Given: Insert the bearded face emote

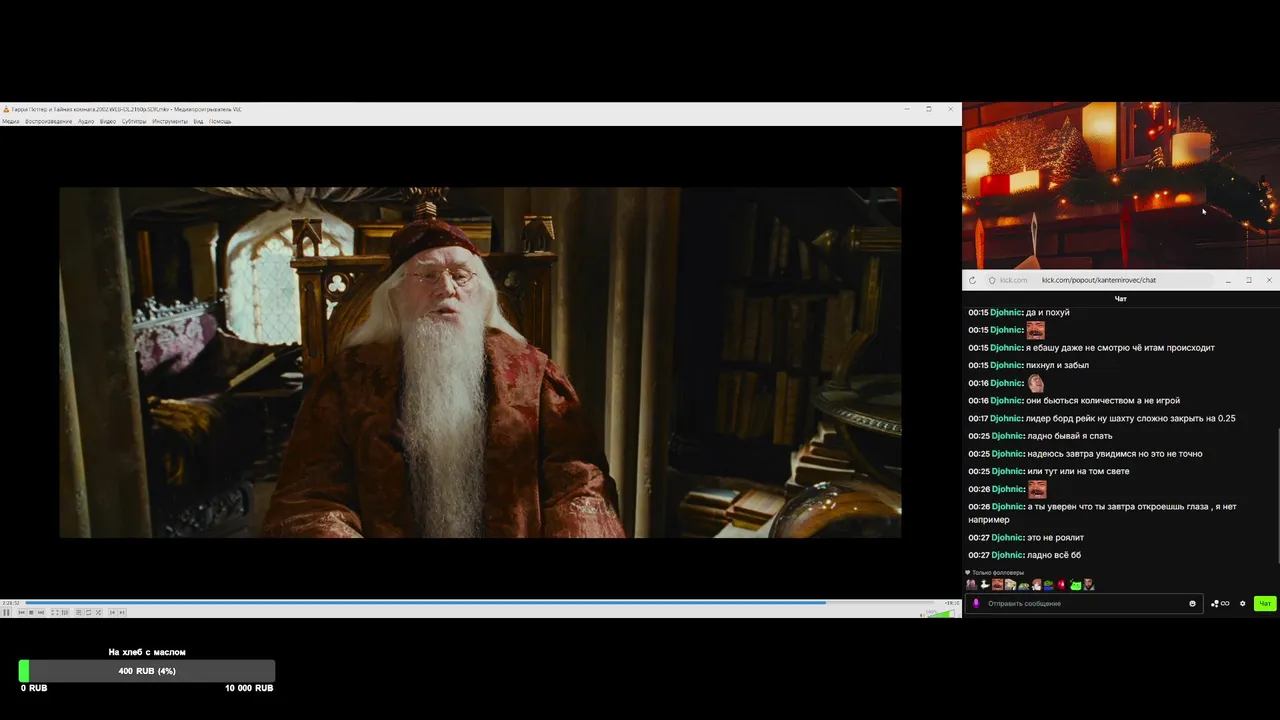Looking at the screenshot, I should (x=998, y=585).
